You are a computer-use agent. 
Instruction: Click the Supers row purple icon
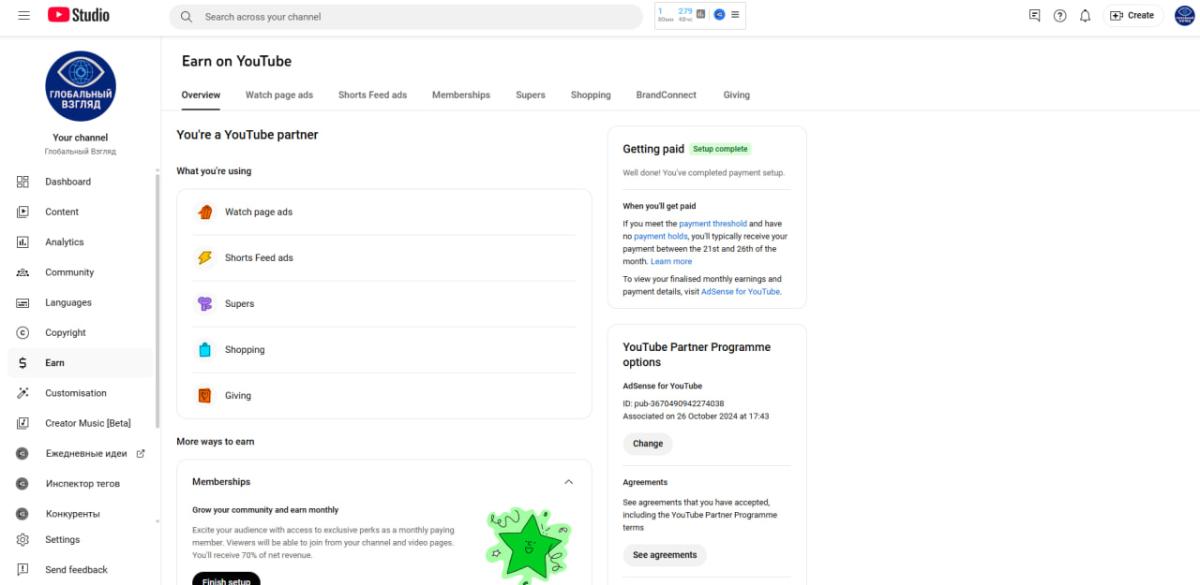pos(205,304)
